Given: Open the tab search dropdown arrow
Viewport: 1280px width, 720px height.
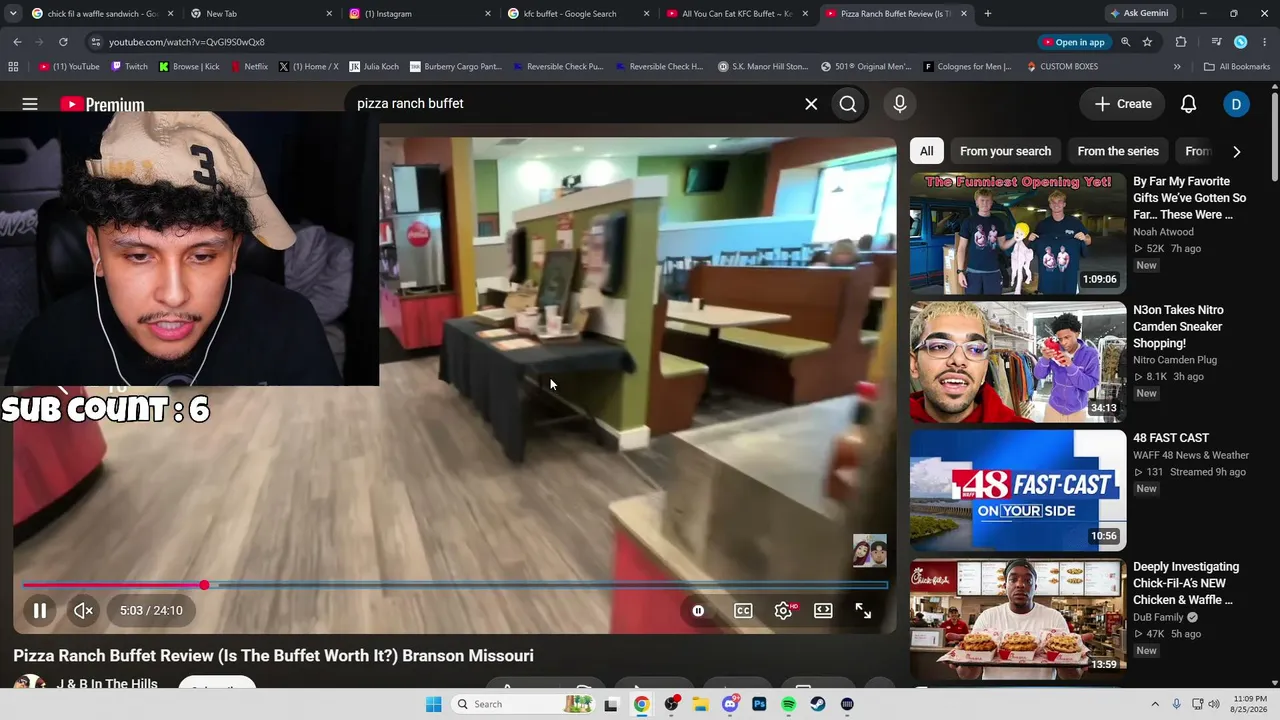Looking at the screenshot, I should (13, 14).
